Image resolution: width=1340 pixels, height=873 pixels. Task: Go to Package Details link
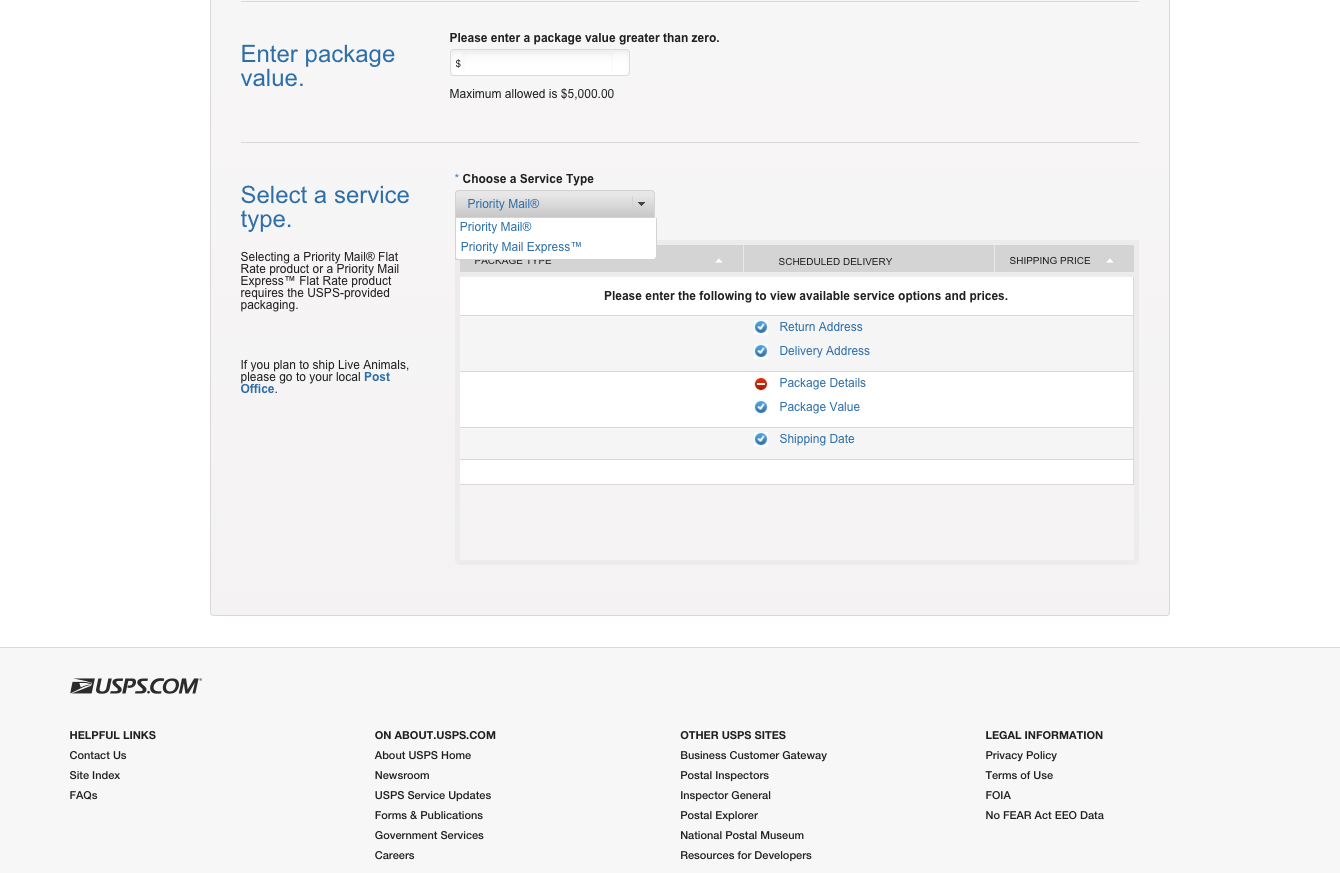822,383
